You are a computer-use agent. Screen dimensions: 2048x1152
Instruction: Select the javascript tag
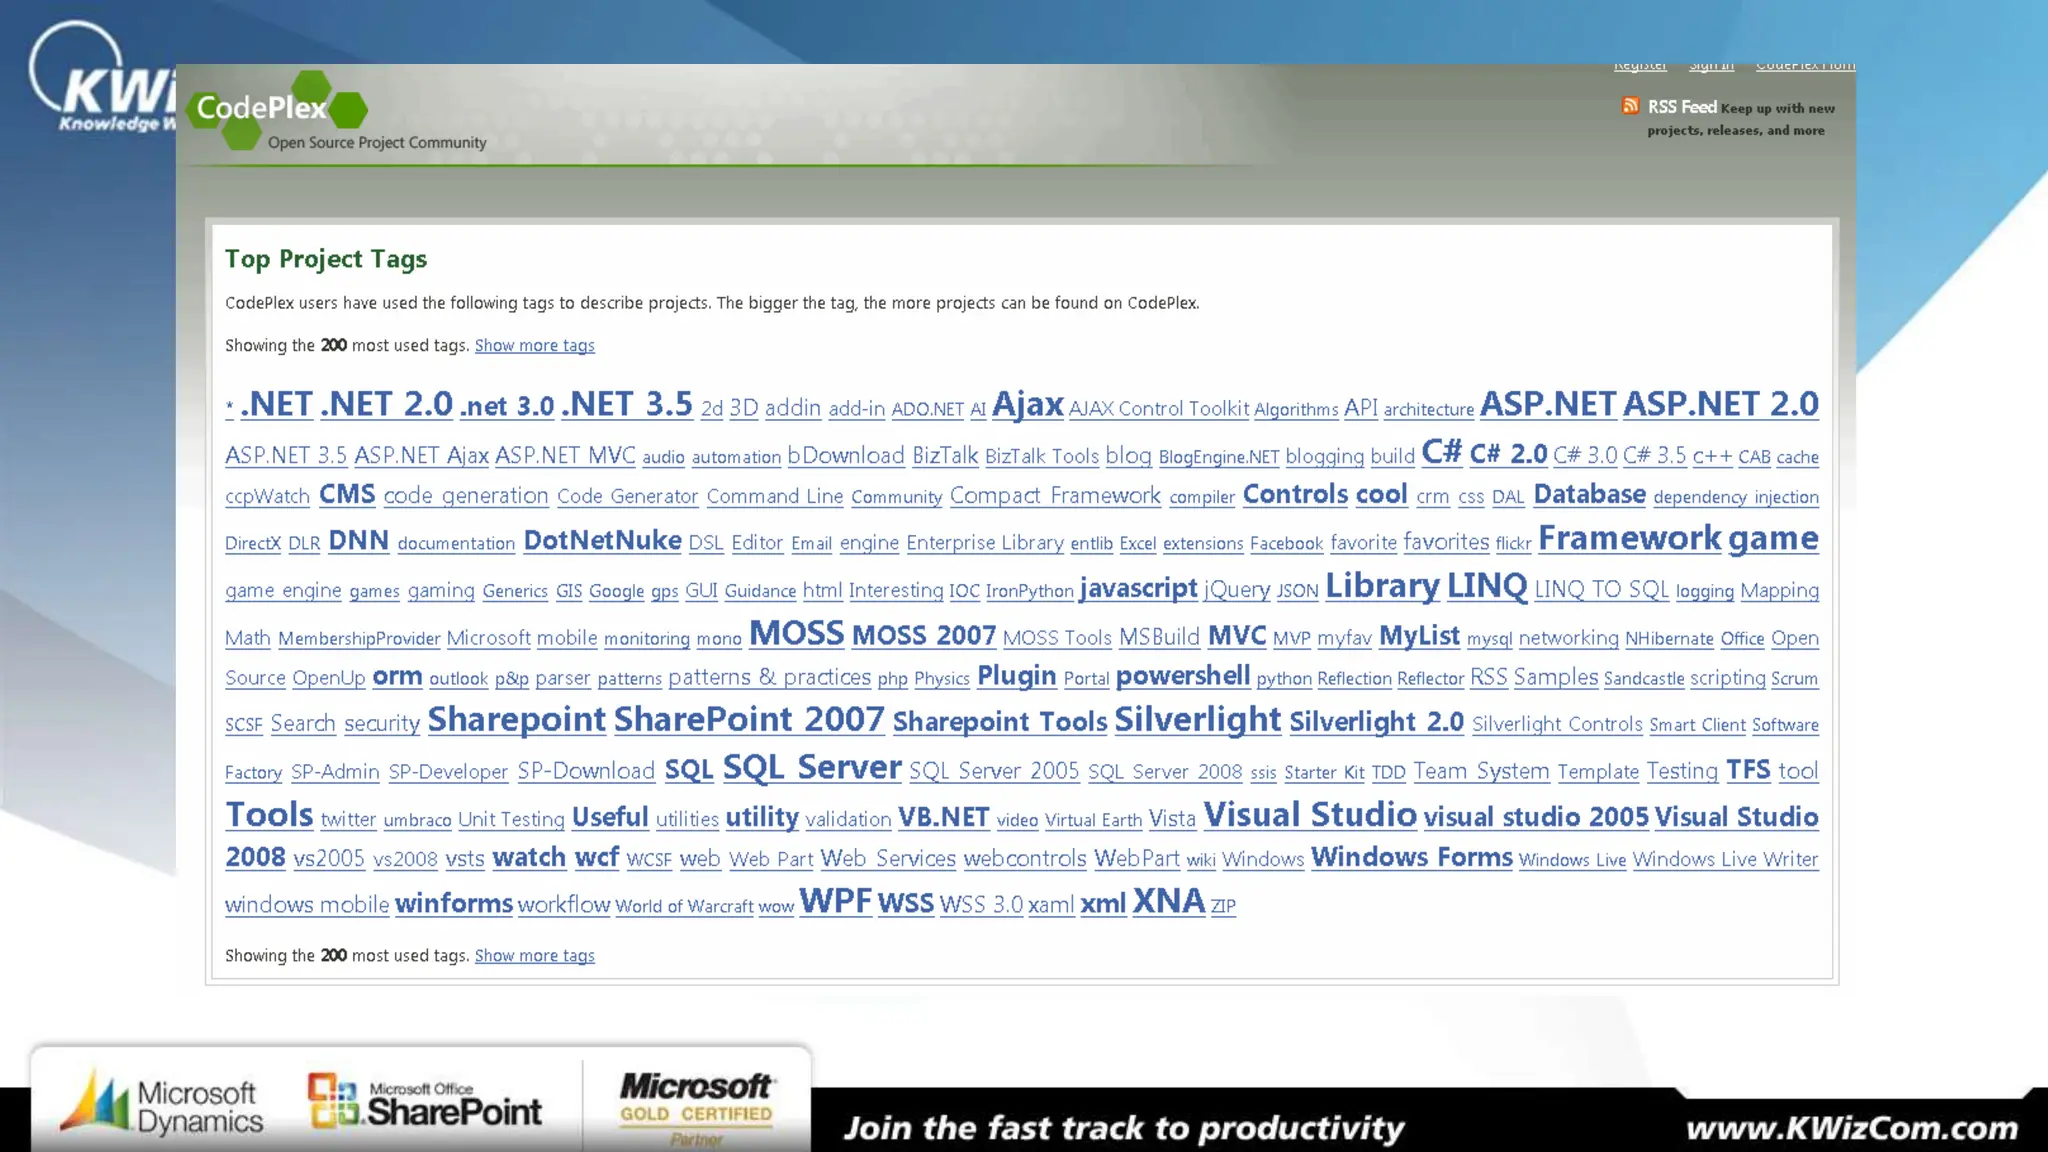1138,588
